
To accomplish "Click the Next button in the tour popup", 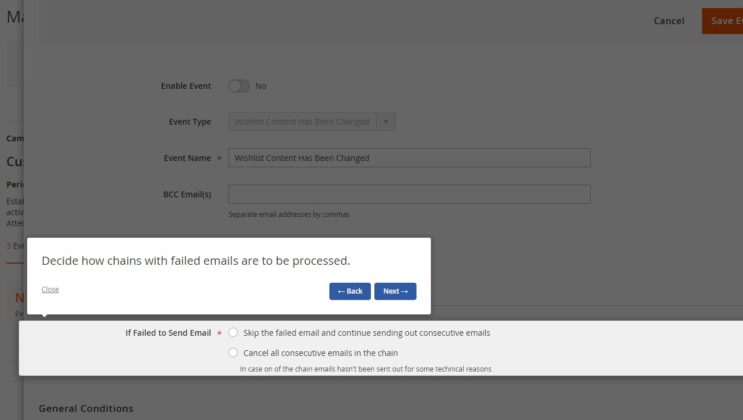I will pos(395,291).
